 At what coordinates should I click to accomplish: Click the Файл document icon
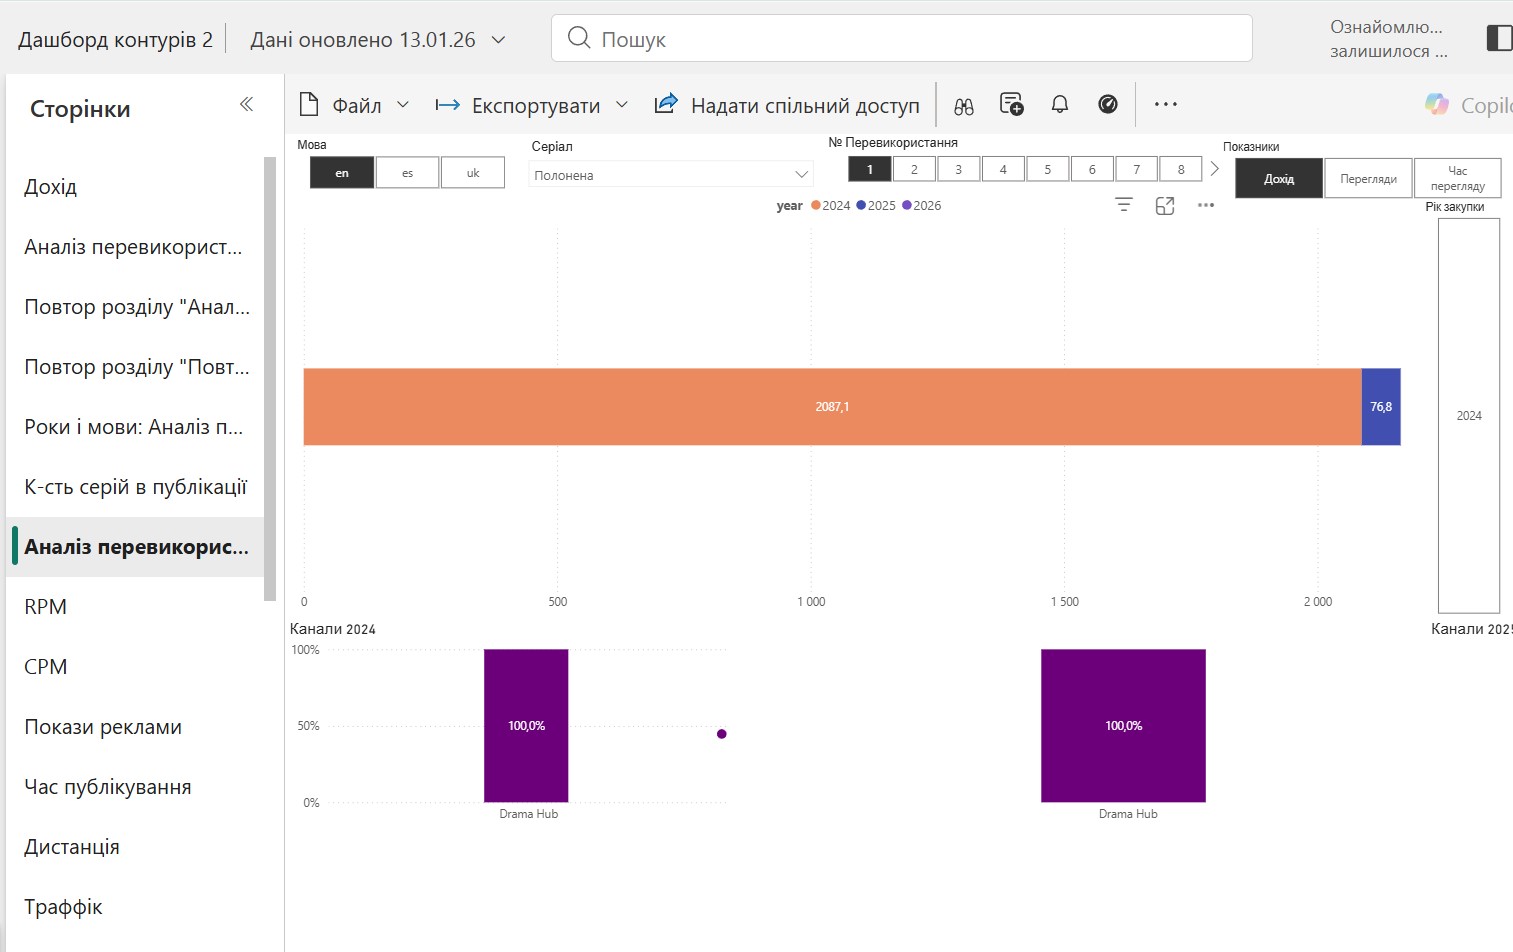pyautogui.click(x=309, y=104)
